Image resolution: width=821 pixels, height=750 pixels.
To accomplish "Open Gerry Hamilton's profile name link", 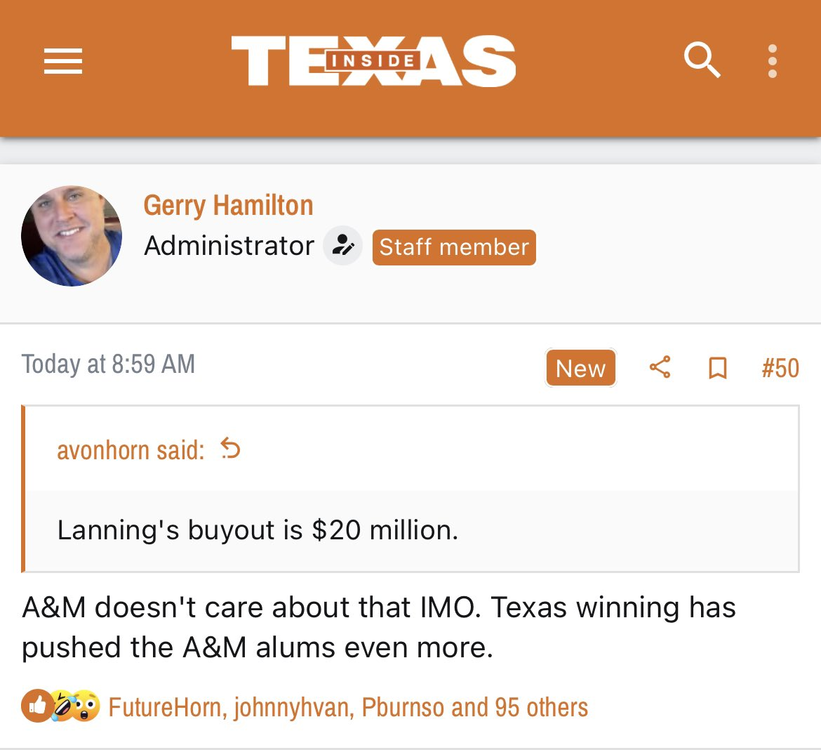I will (228, 205).
